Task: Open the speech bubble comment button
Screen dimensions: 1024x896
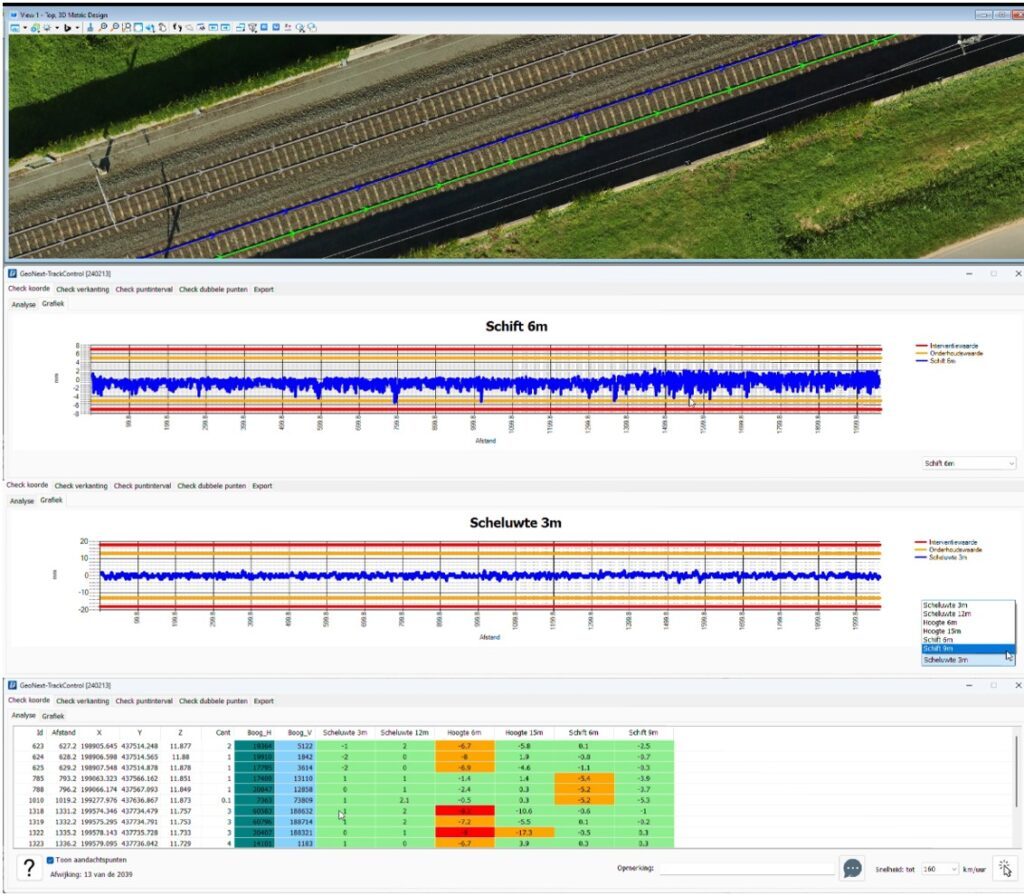Action: click(852, 868)
